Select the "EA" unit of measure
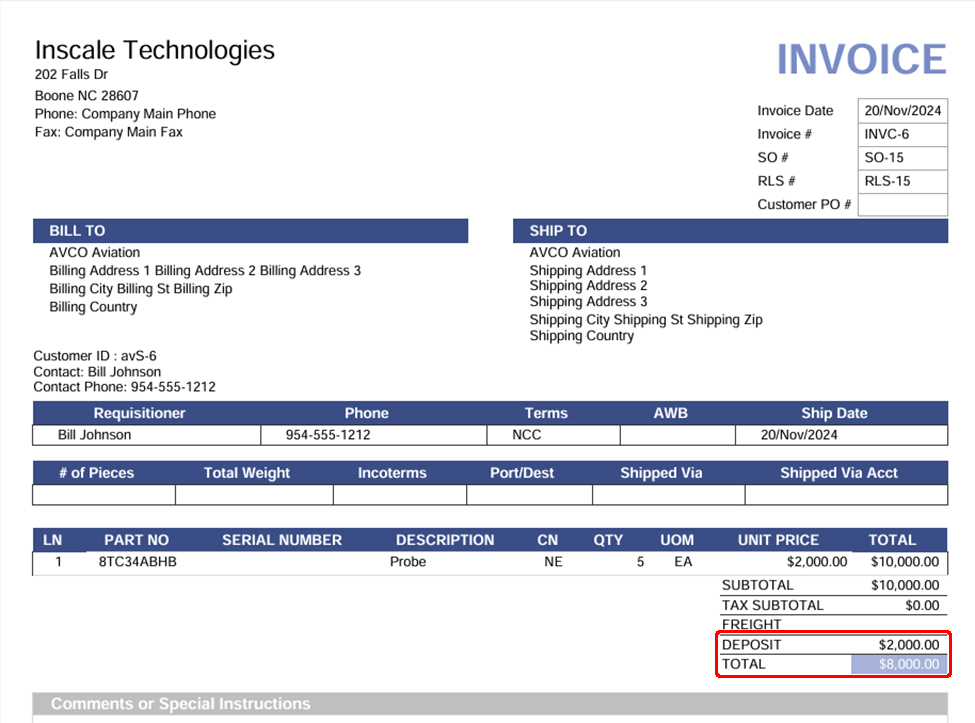The height and width of the screenshot is (723, 975). [683, 562]
